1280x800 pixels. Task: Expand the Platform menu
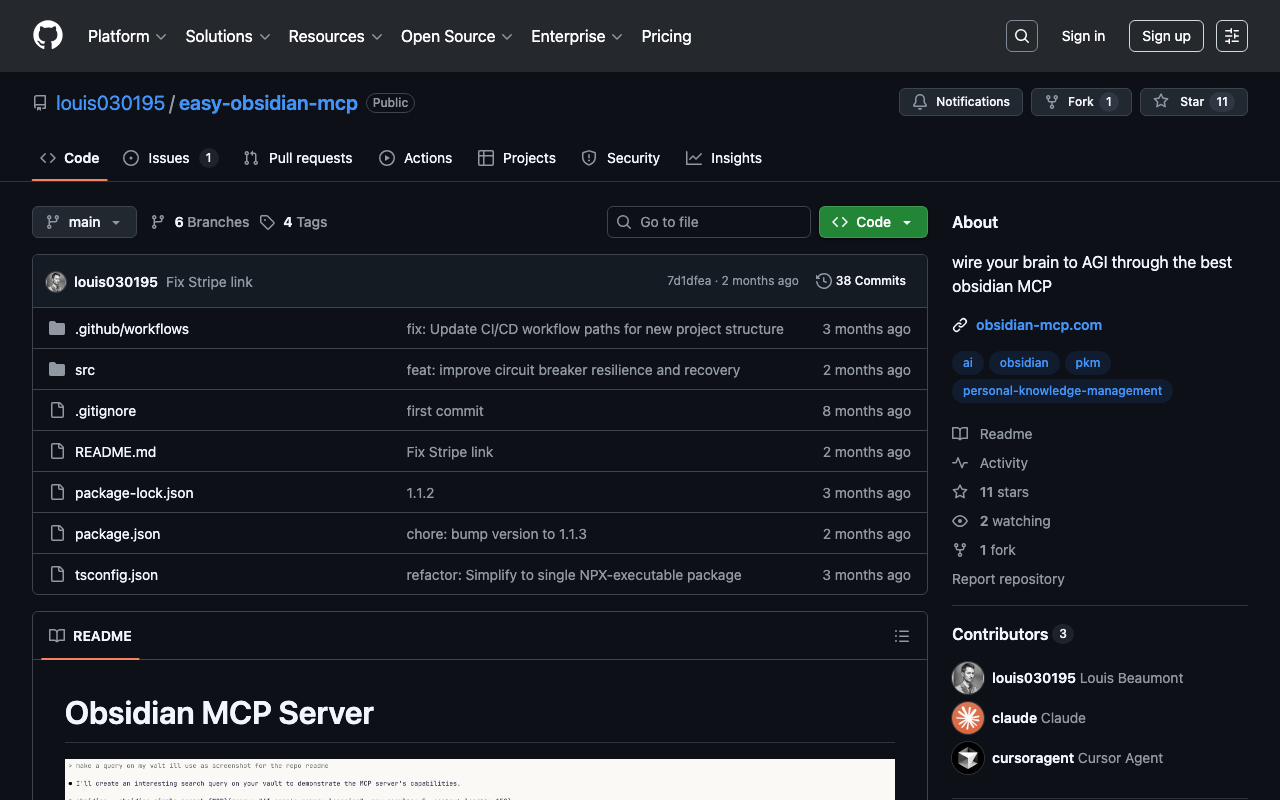click(127, 36)
